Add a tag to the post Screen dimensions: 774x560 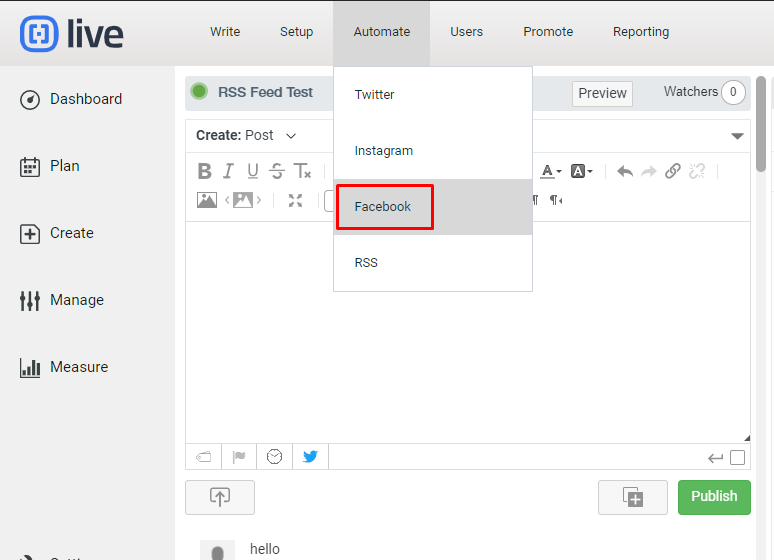[x=204, y=457]
